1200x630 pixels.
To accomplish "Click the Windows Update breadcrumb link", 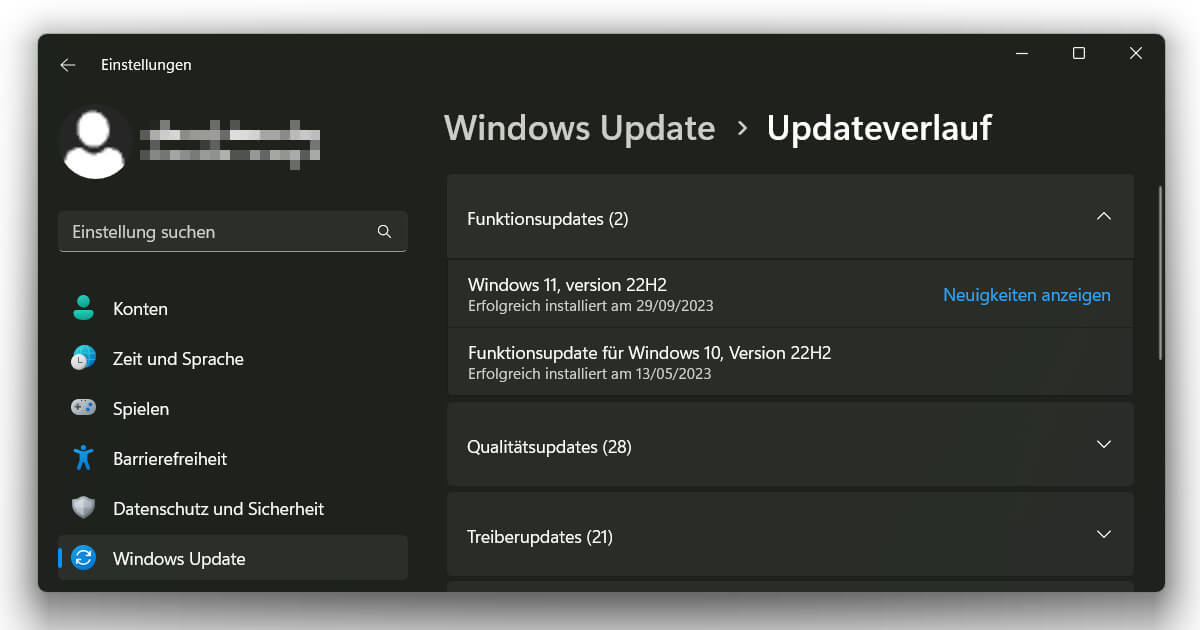I will click(x=579, y=128).
